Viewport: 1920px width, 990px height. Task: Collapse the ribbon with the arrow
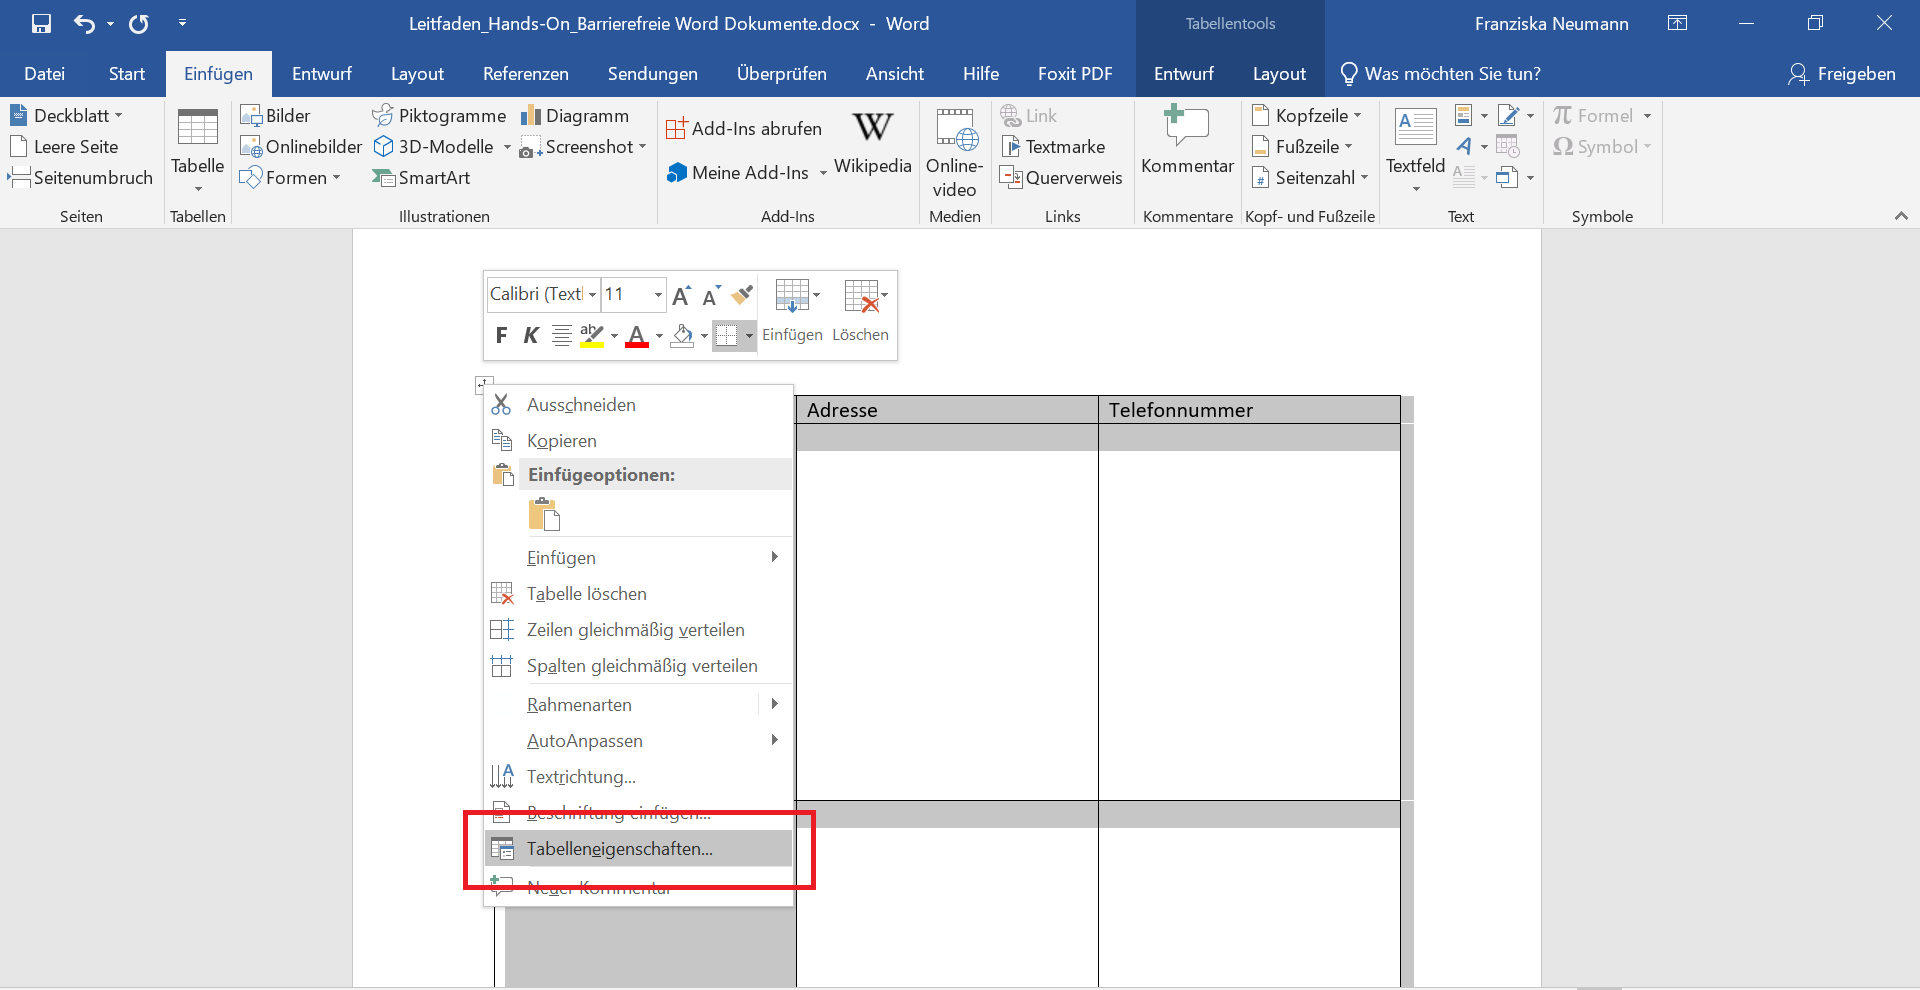pyautogui.click(x=1901, y=216)
